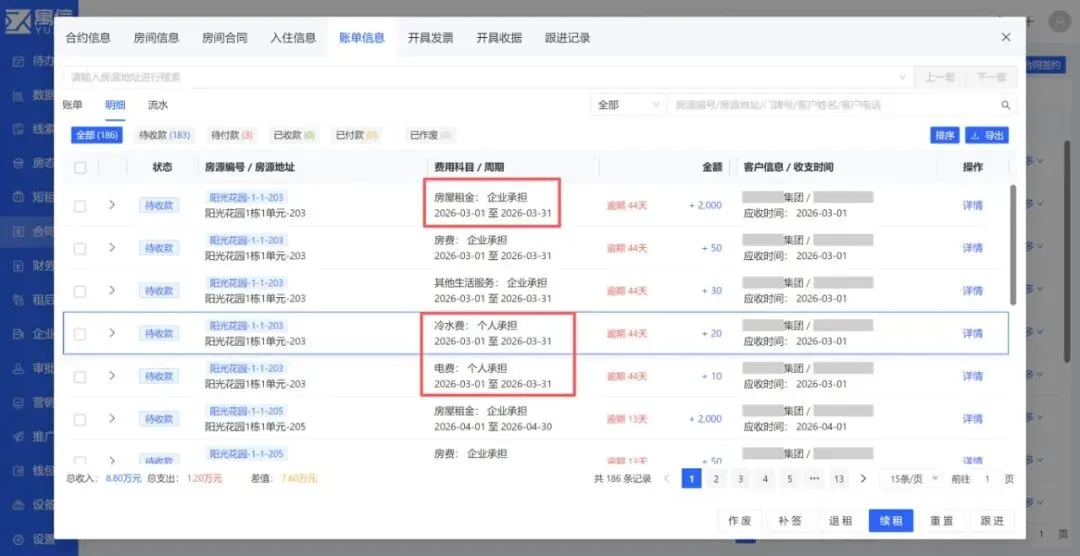Go to next page with right arrow
This screenshot has width=1080, height=556.
(x=863, y=478)
